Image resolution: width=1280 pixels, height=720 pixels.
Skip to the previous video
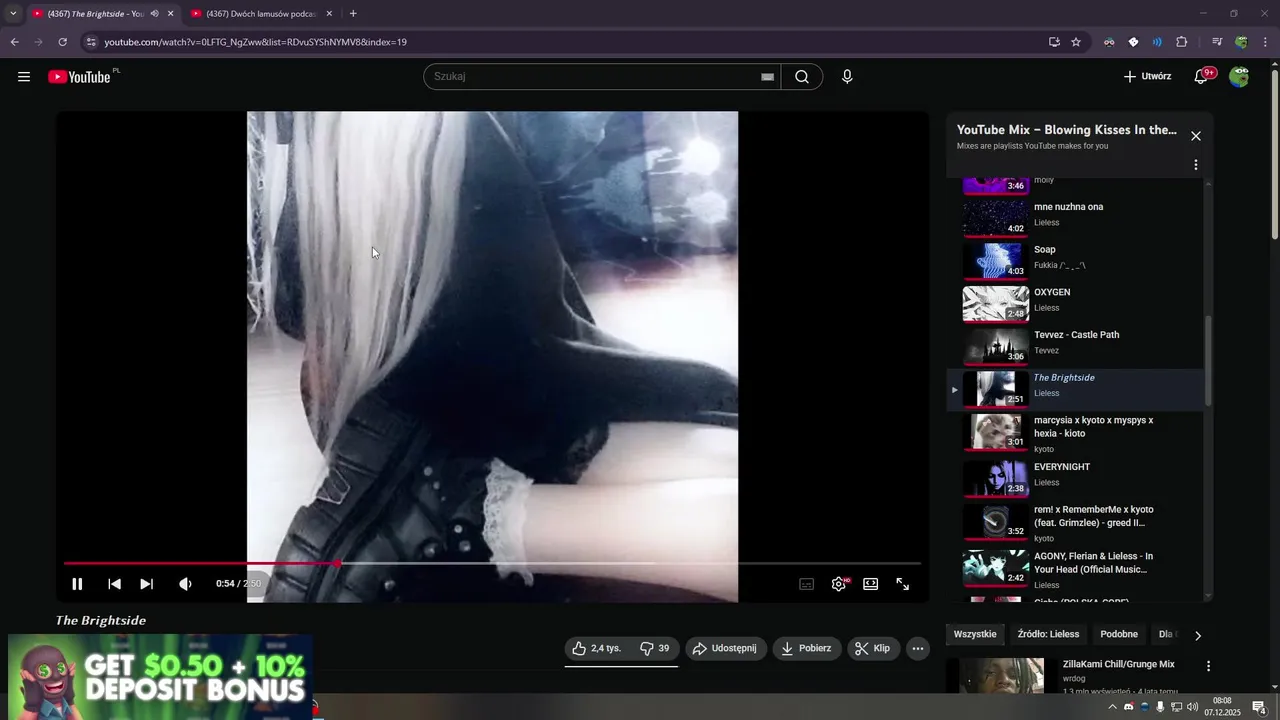click(114, 584)
